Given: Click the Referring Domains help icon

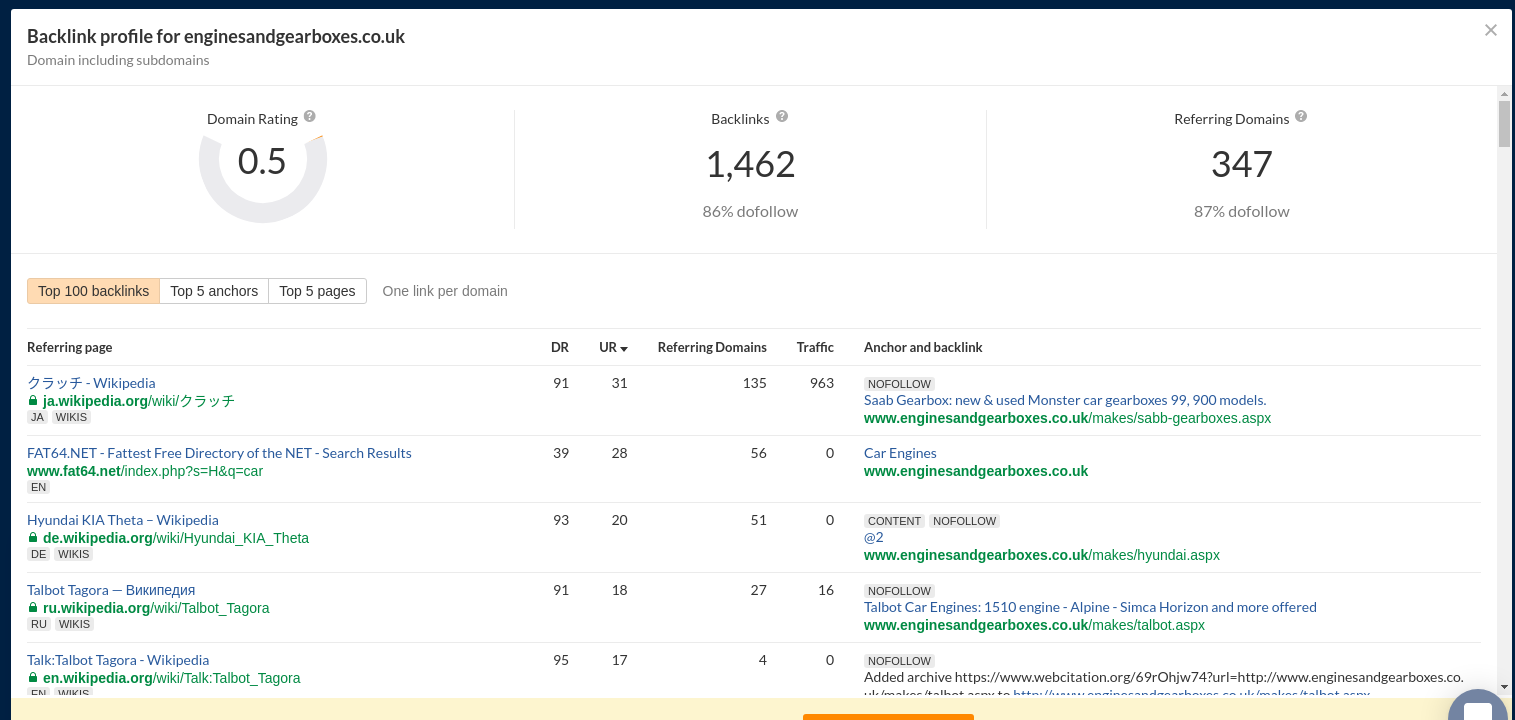Looking at the screenshot, I should tap(1301, 117).
